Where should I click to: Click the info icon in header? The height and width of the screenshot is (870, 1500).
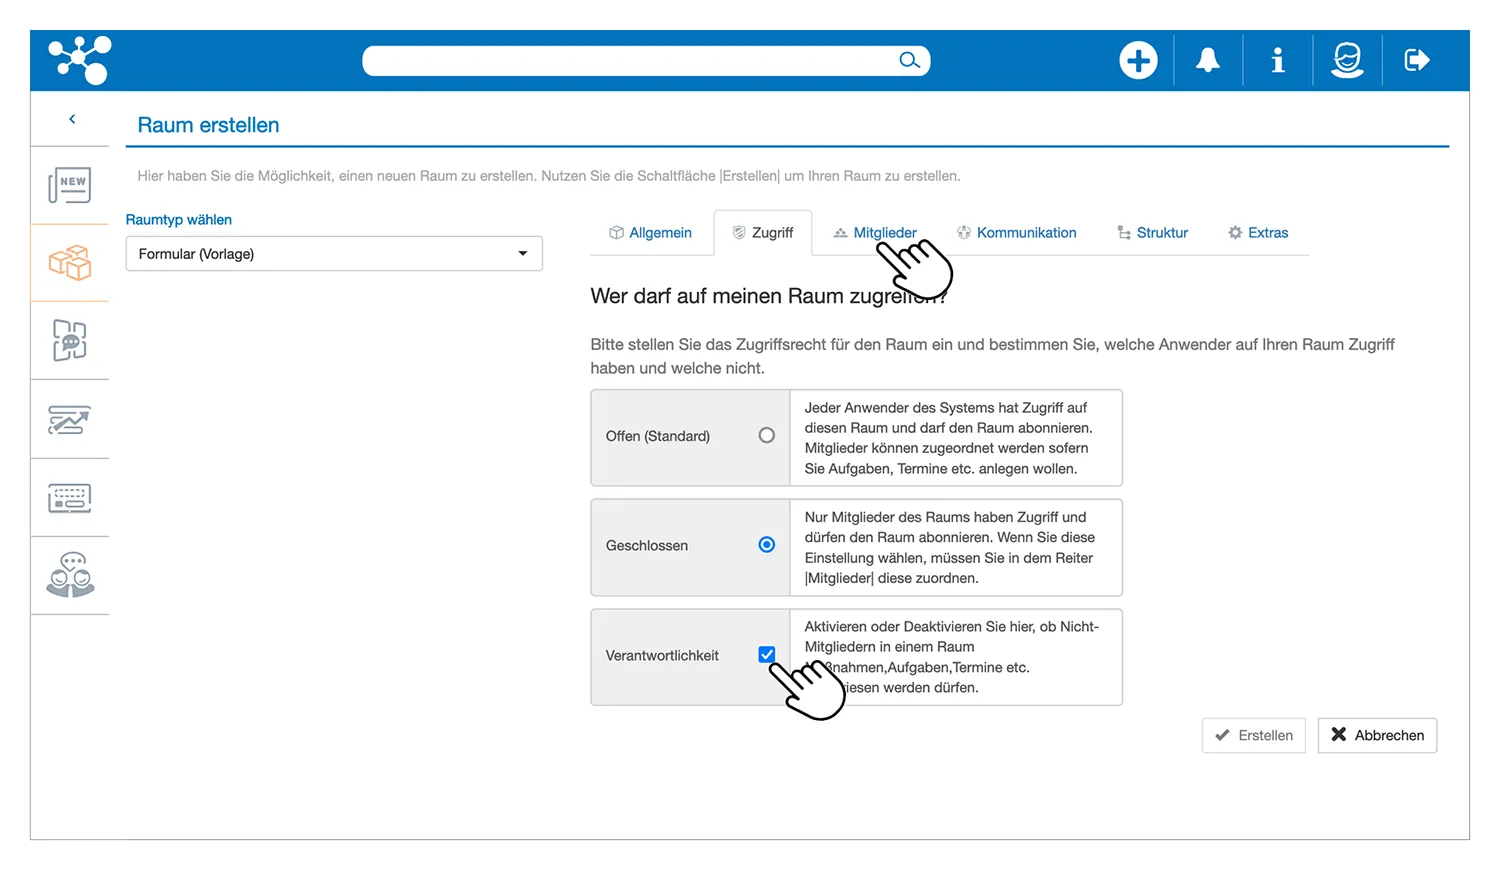click(x=1277, y=61)
